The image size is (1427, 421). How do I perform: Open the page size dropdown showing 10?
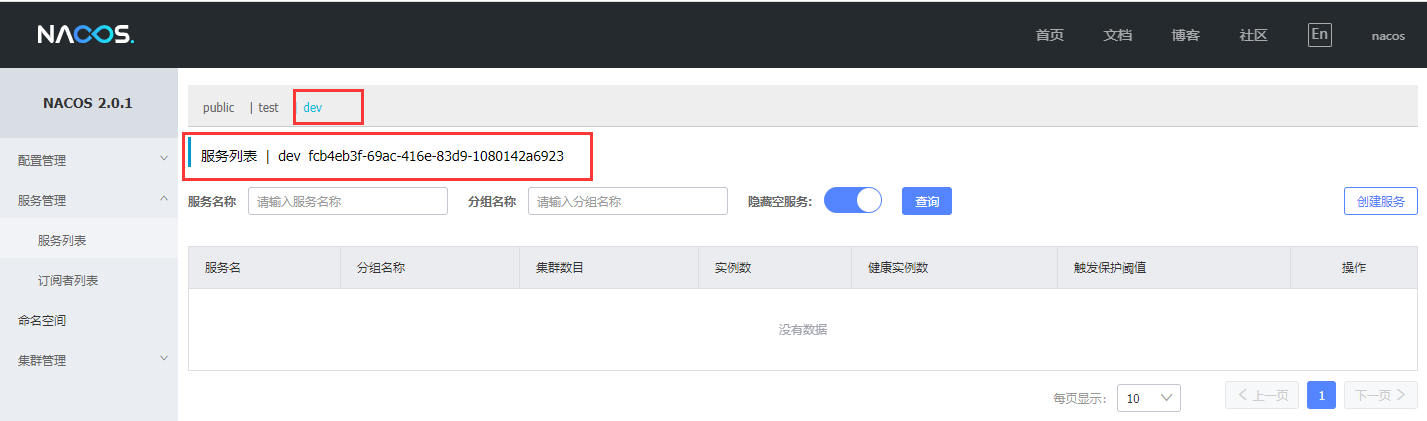click(x=1149, y=398)
